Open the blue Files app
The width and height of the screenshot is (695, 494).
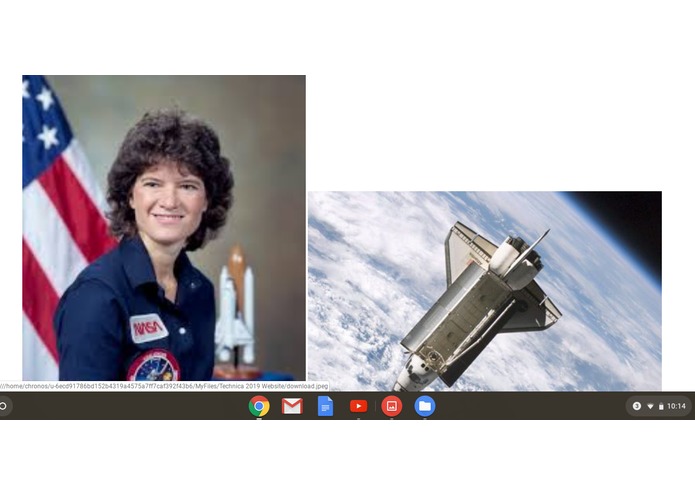(425, 406)
